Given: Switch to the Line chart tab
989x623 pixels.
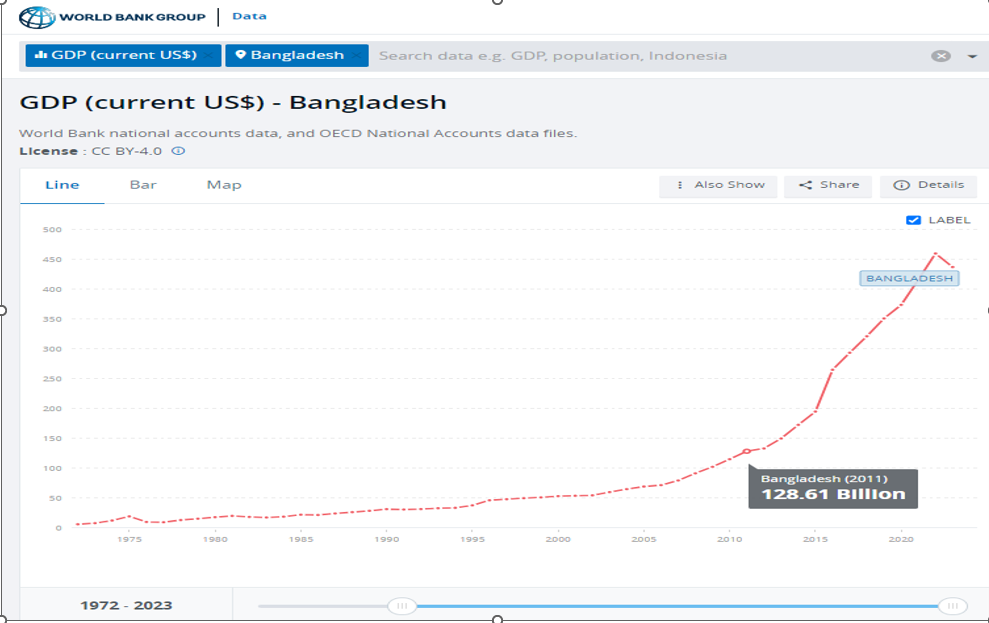Looking at the screenshot, I should [62, 185].
